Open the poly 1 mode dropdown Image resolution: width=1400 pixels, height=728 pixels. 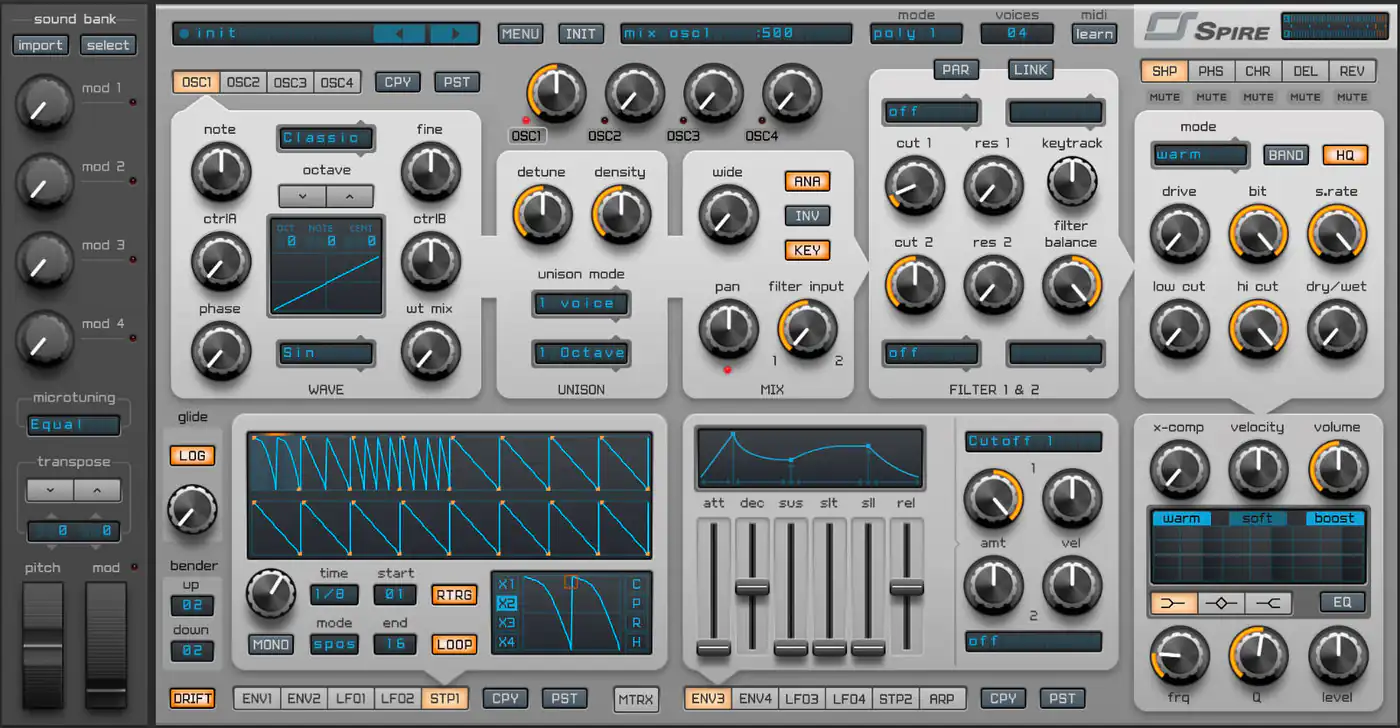point(916,33)
